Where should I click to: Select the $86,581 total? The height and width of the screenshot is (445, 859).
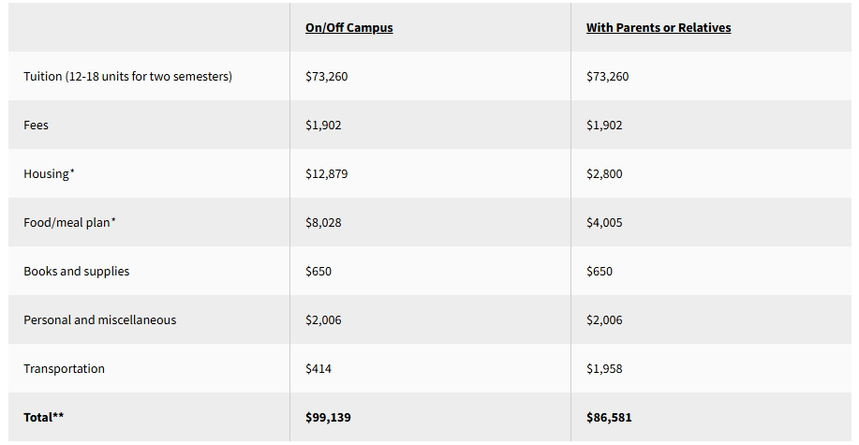[x=609, y=417]
